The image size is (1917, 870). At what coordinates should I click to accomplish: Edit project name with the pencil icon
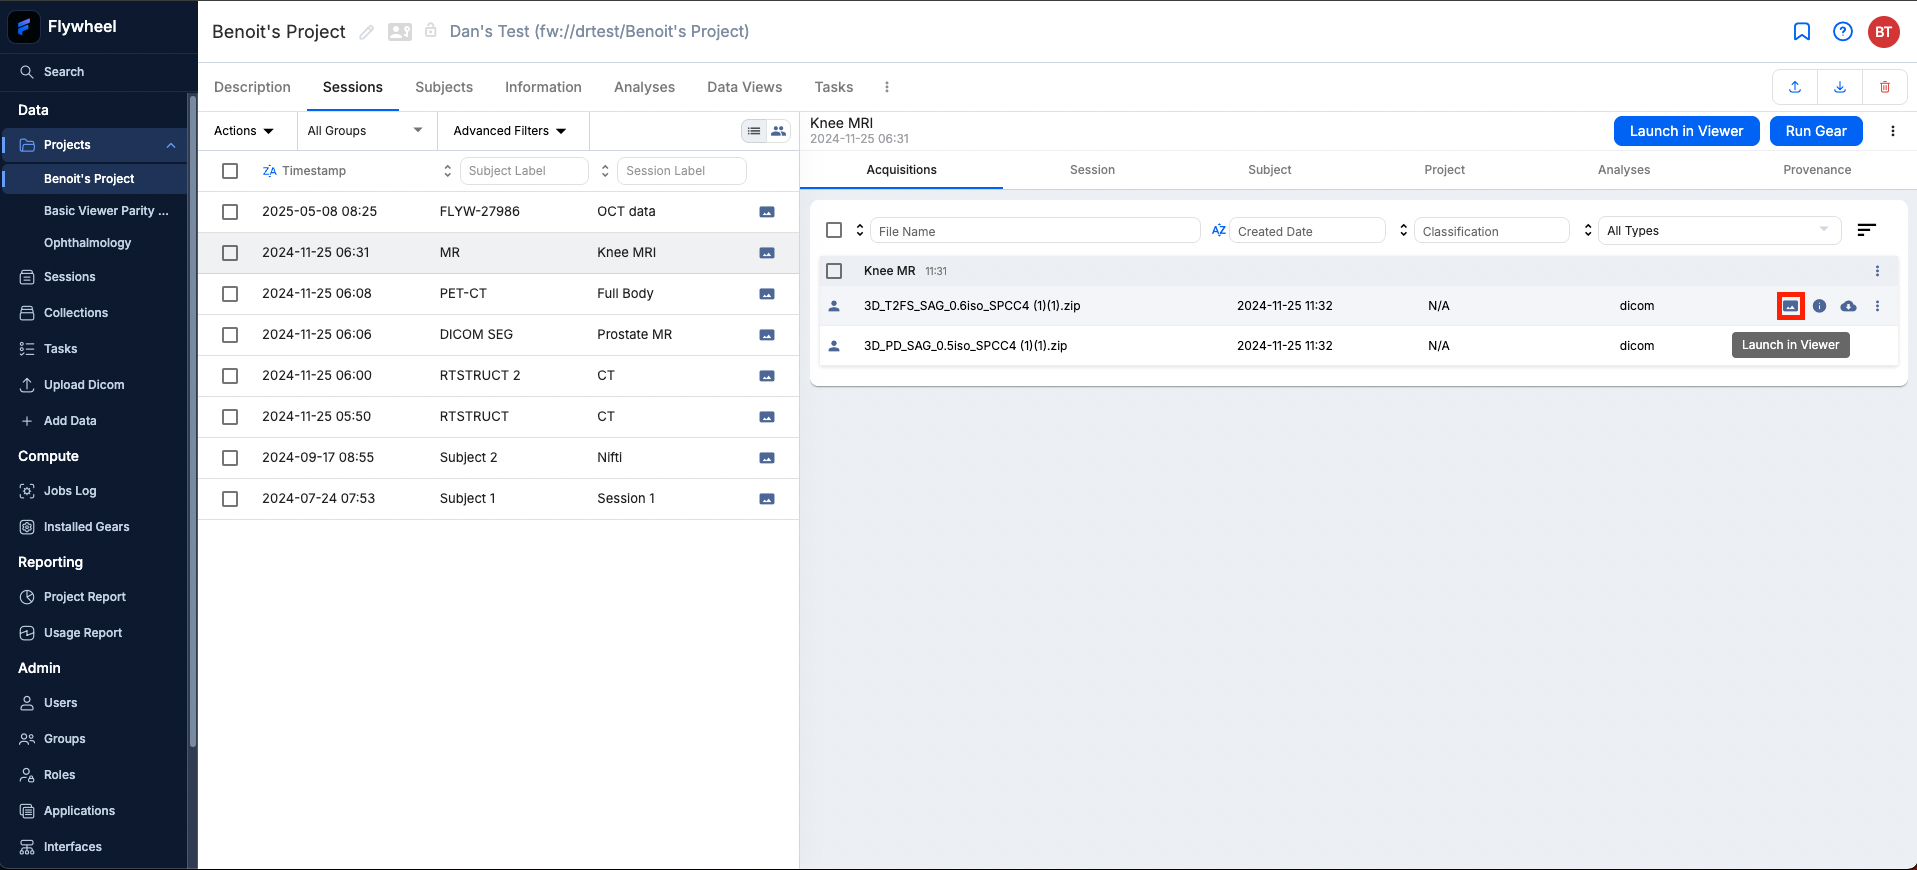click(367, 32)
